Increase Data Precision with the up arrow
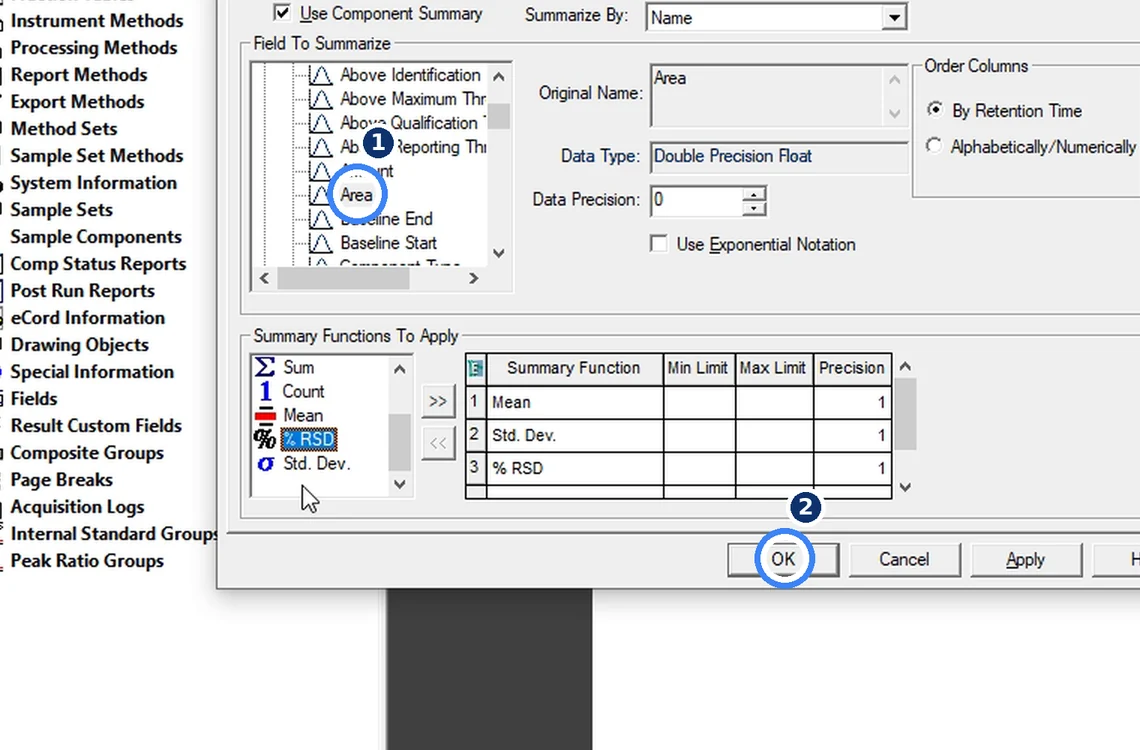The height and width of the screenshot is (750, 1140). coord(755,194)
